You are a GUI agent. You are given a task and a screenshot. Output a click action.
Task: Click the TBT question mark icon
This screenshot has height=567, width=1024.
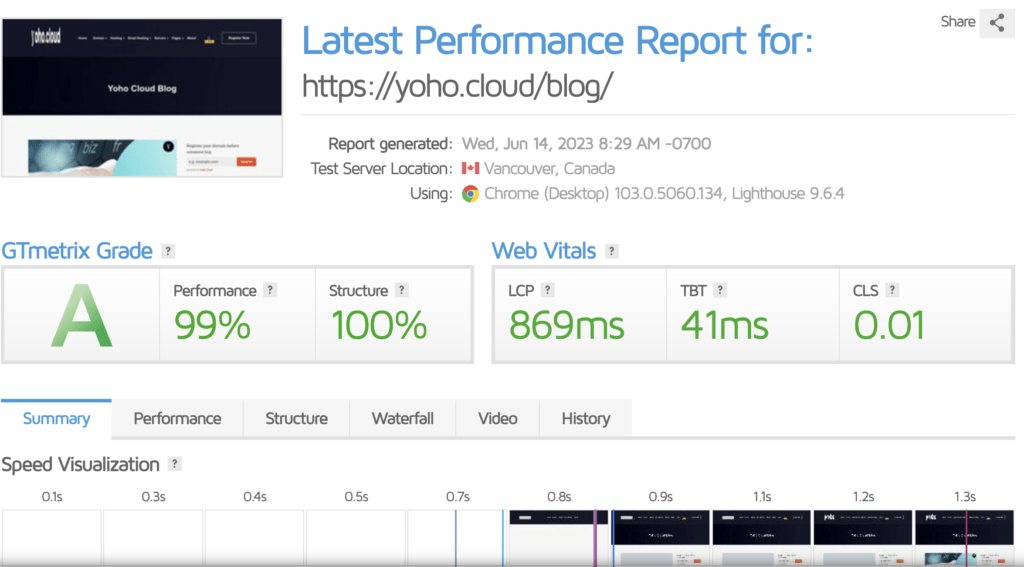point(720,290)
